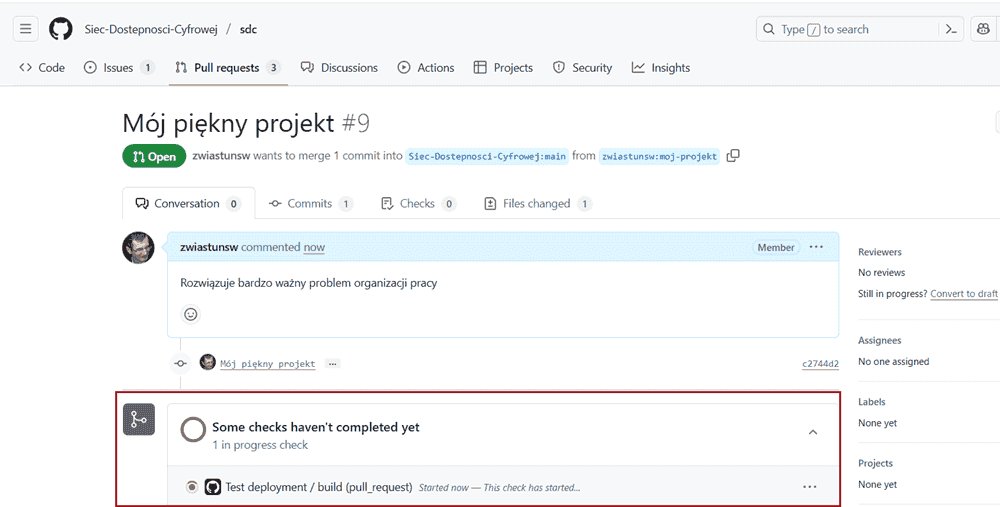
Task: Navigate to the Issues tab
Action: pyautogui.click(x=118, y=68)
